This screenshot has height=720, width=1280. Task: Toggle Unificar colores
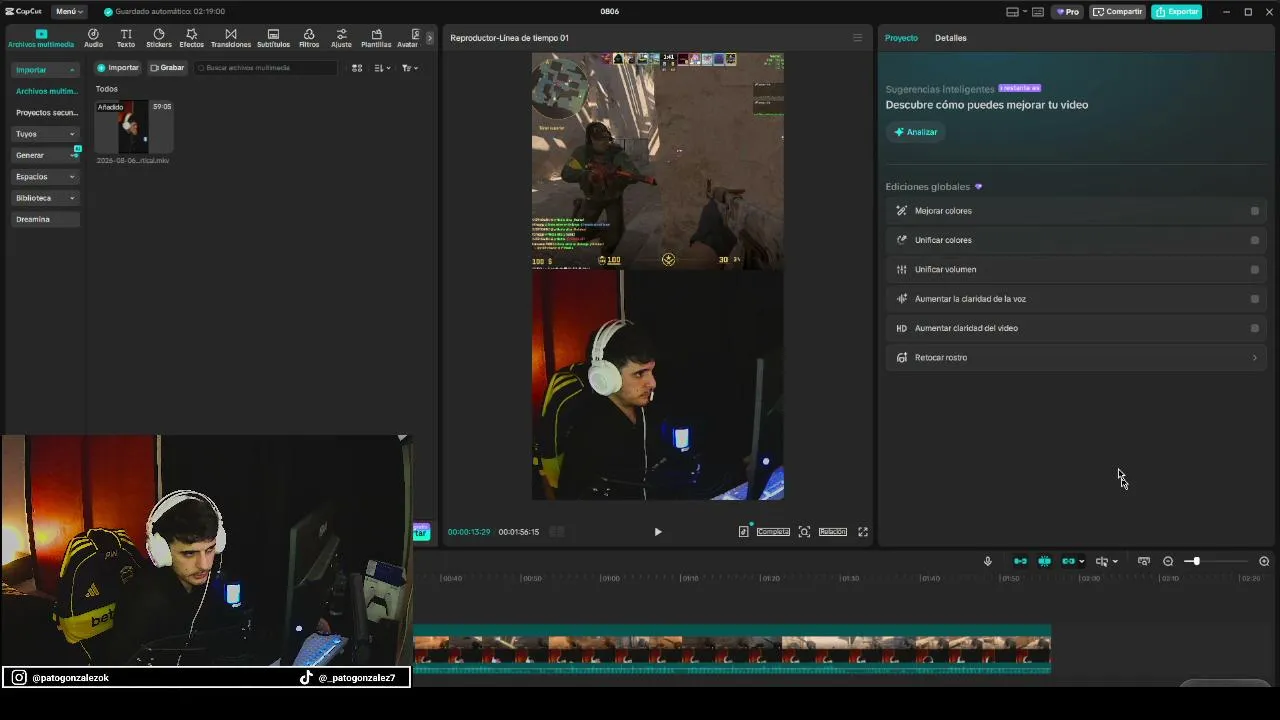1255,240
